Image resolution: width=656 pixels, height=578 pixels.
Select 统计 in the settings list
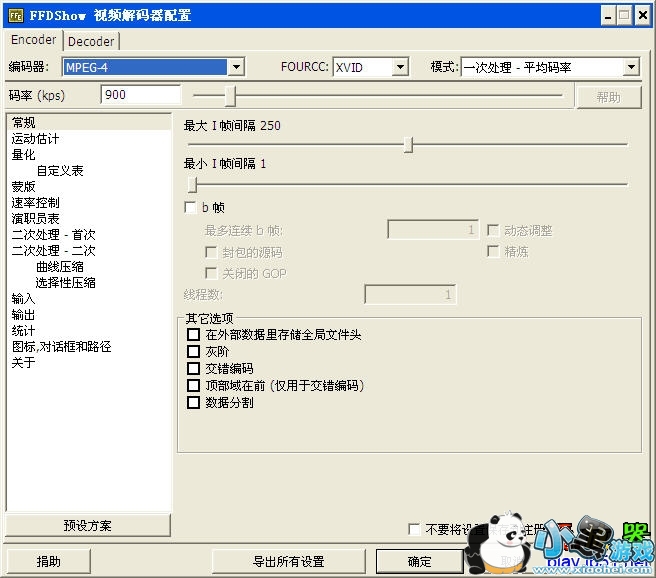click(x=23, y=330)
